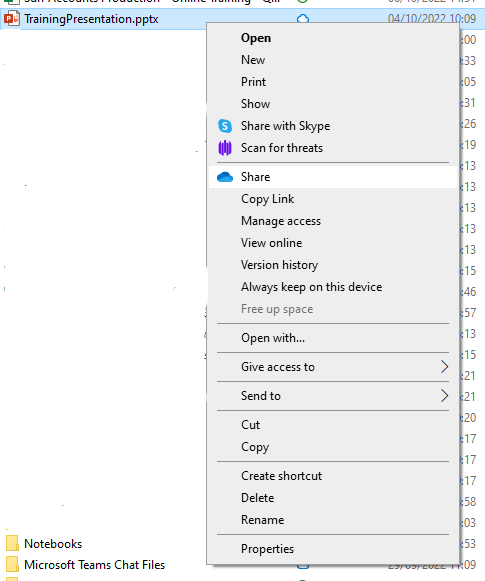Viewport: 485px width, 581px height.
Task: Click the Notebooks folder icon
Action: pos(12,544)
